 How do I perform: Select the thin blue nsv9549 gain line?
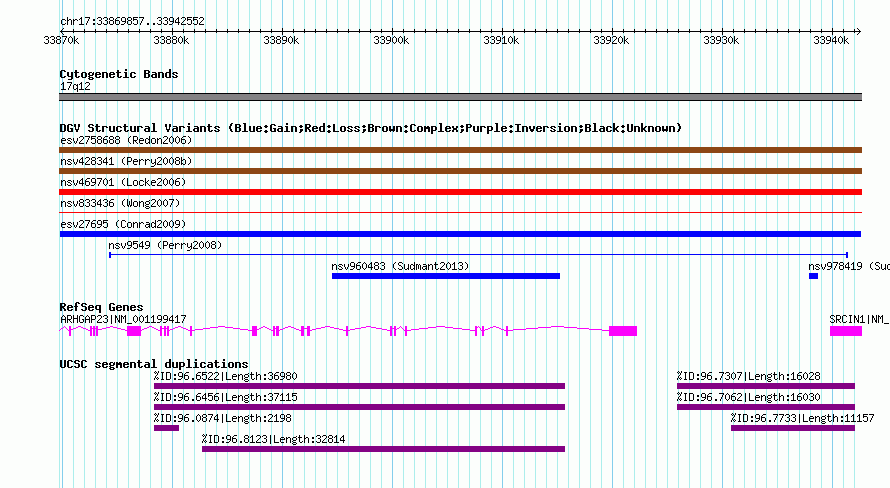(478, 255)
